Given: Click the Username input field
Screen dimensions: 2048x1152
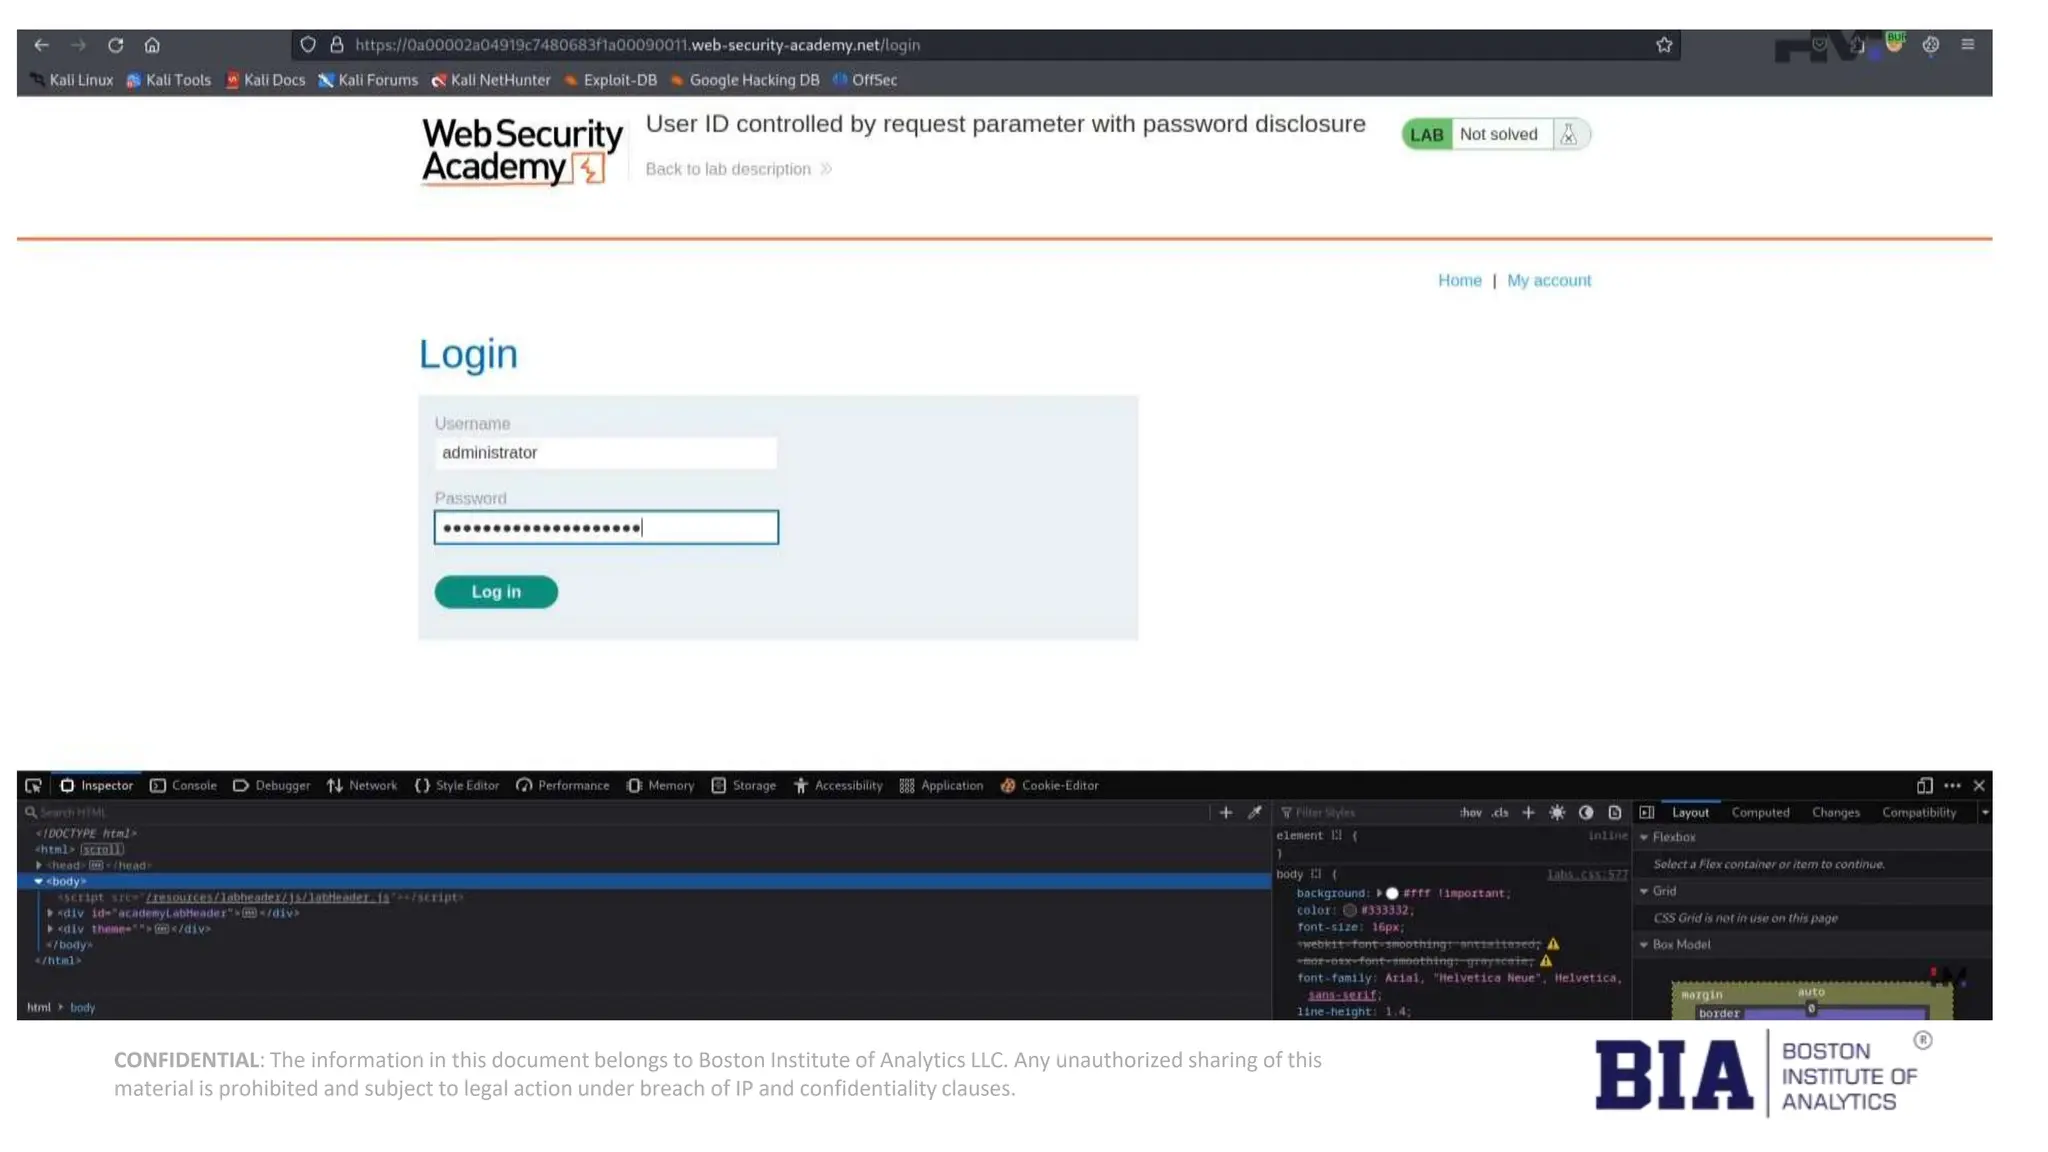Looking at the screenshot, I should 605,453.
